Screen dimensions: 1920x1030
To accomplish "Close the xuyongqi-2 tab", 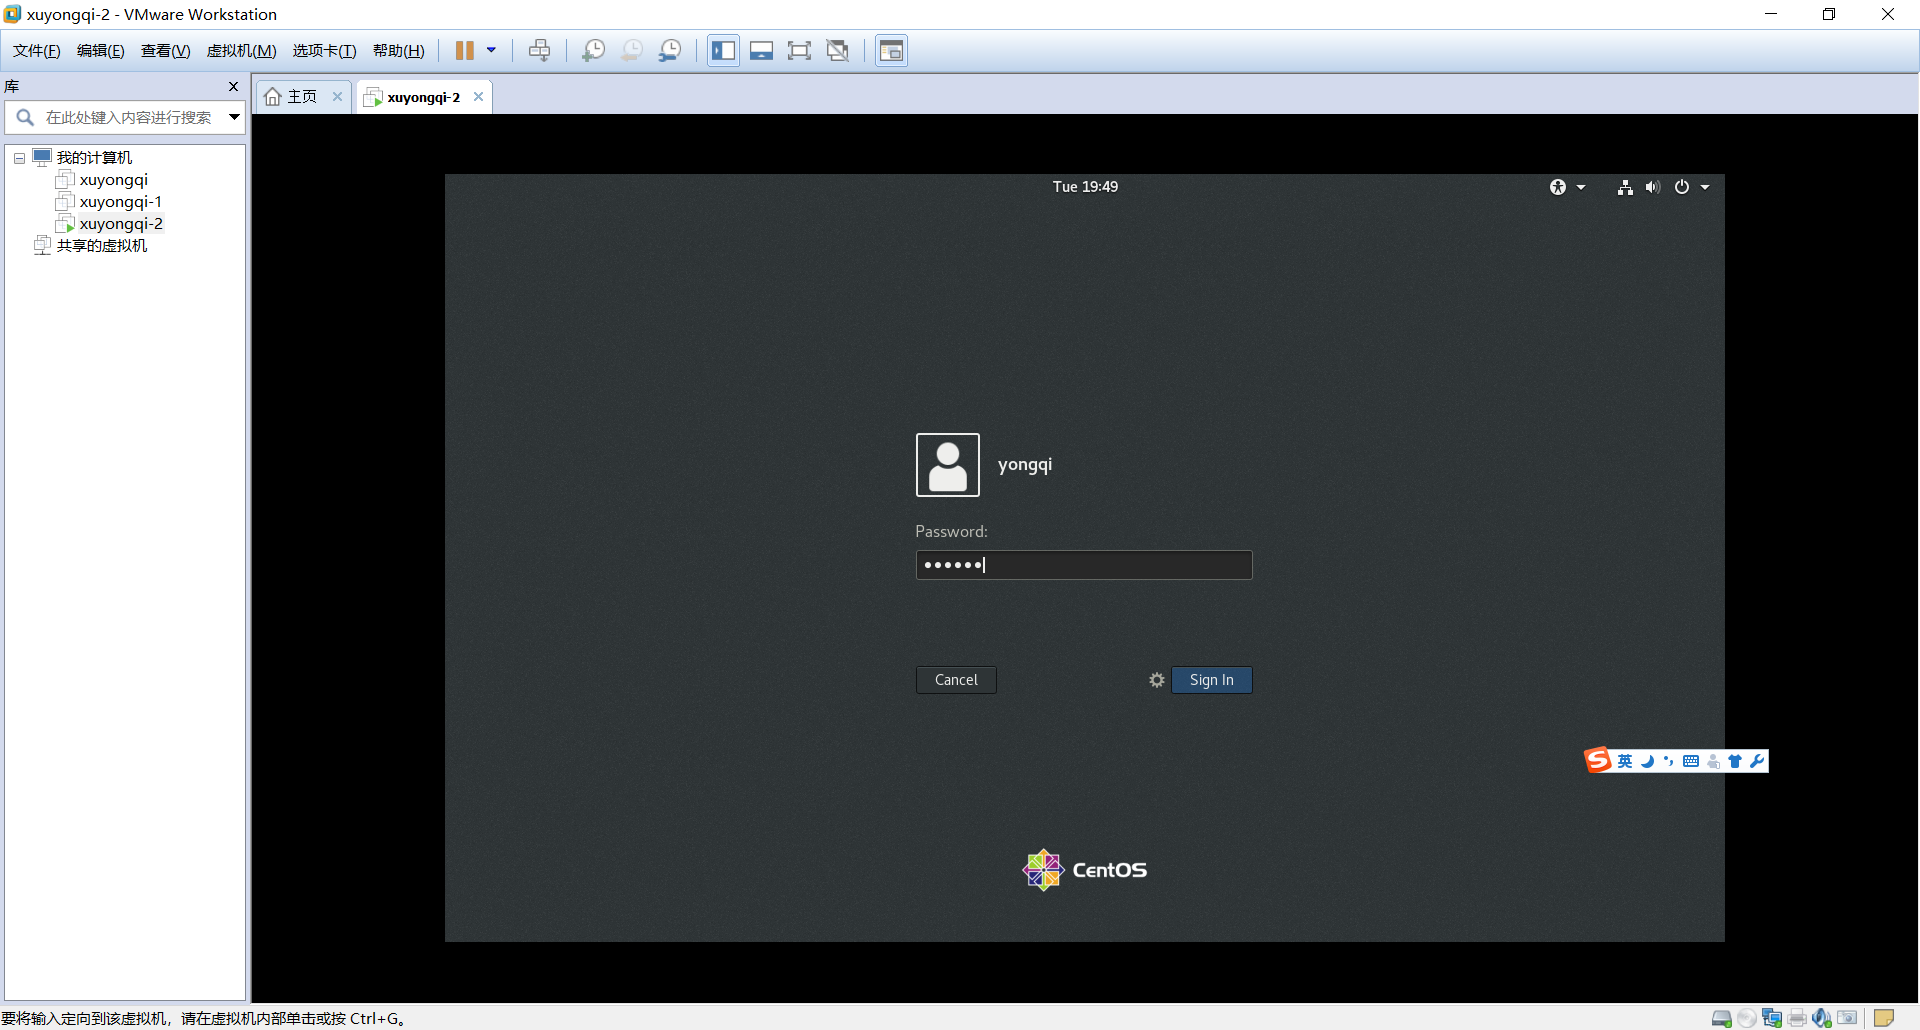I will pos(478,97).
